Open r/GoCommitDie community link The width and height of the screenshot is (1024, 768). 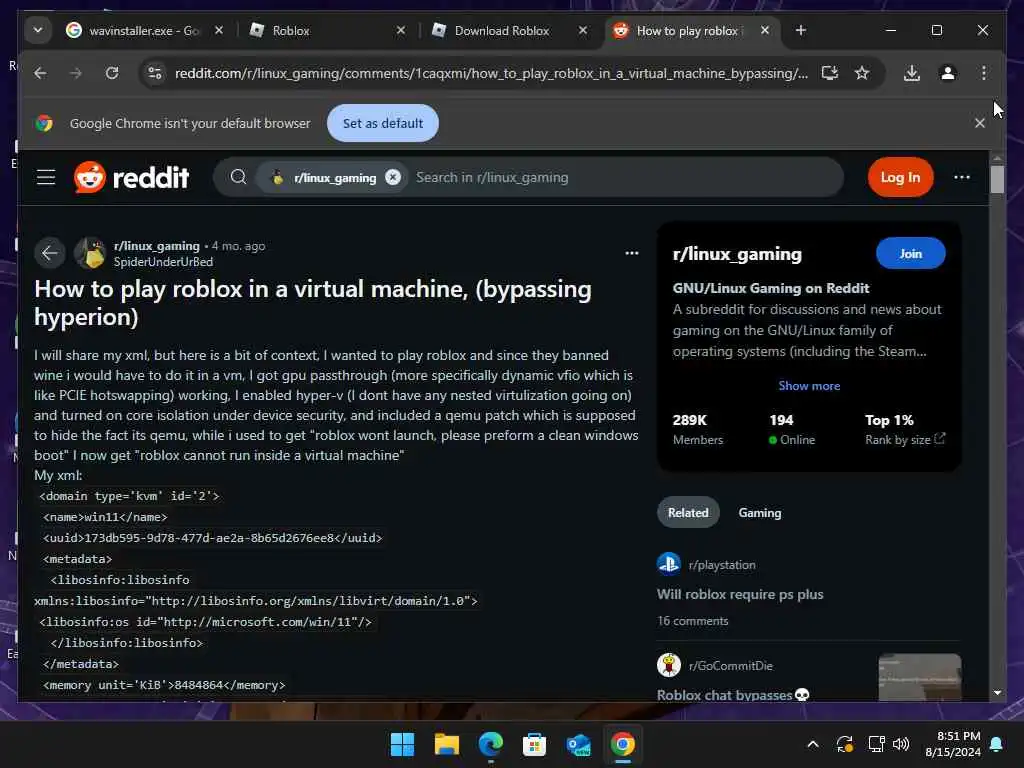[730, 665]
